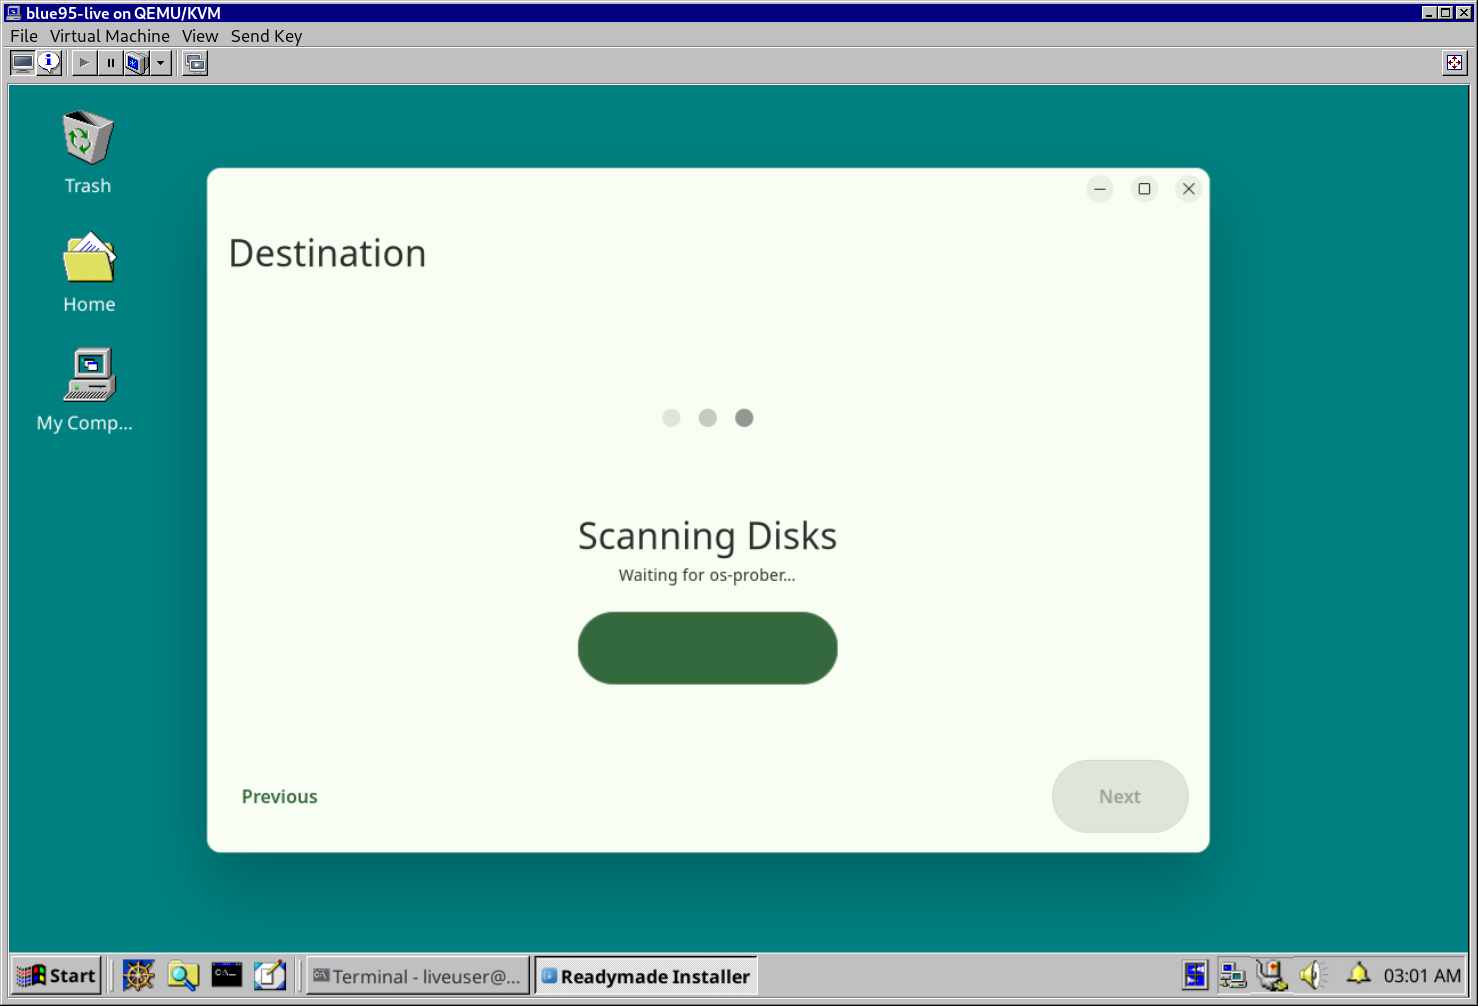Image resolution: width=1478 pixels, height=1006 pixels.
Task: Open the file search launcher icon
Action: point(183,976)
